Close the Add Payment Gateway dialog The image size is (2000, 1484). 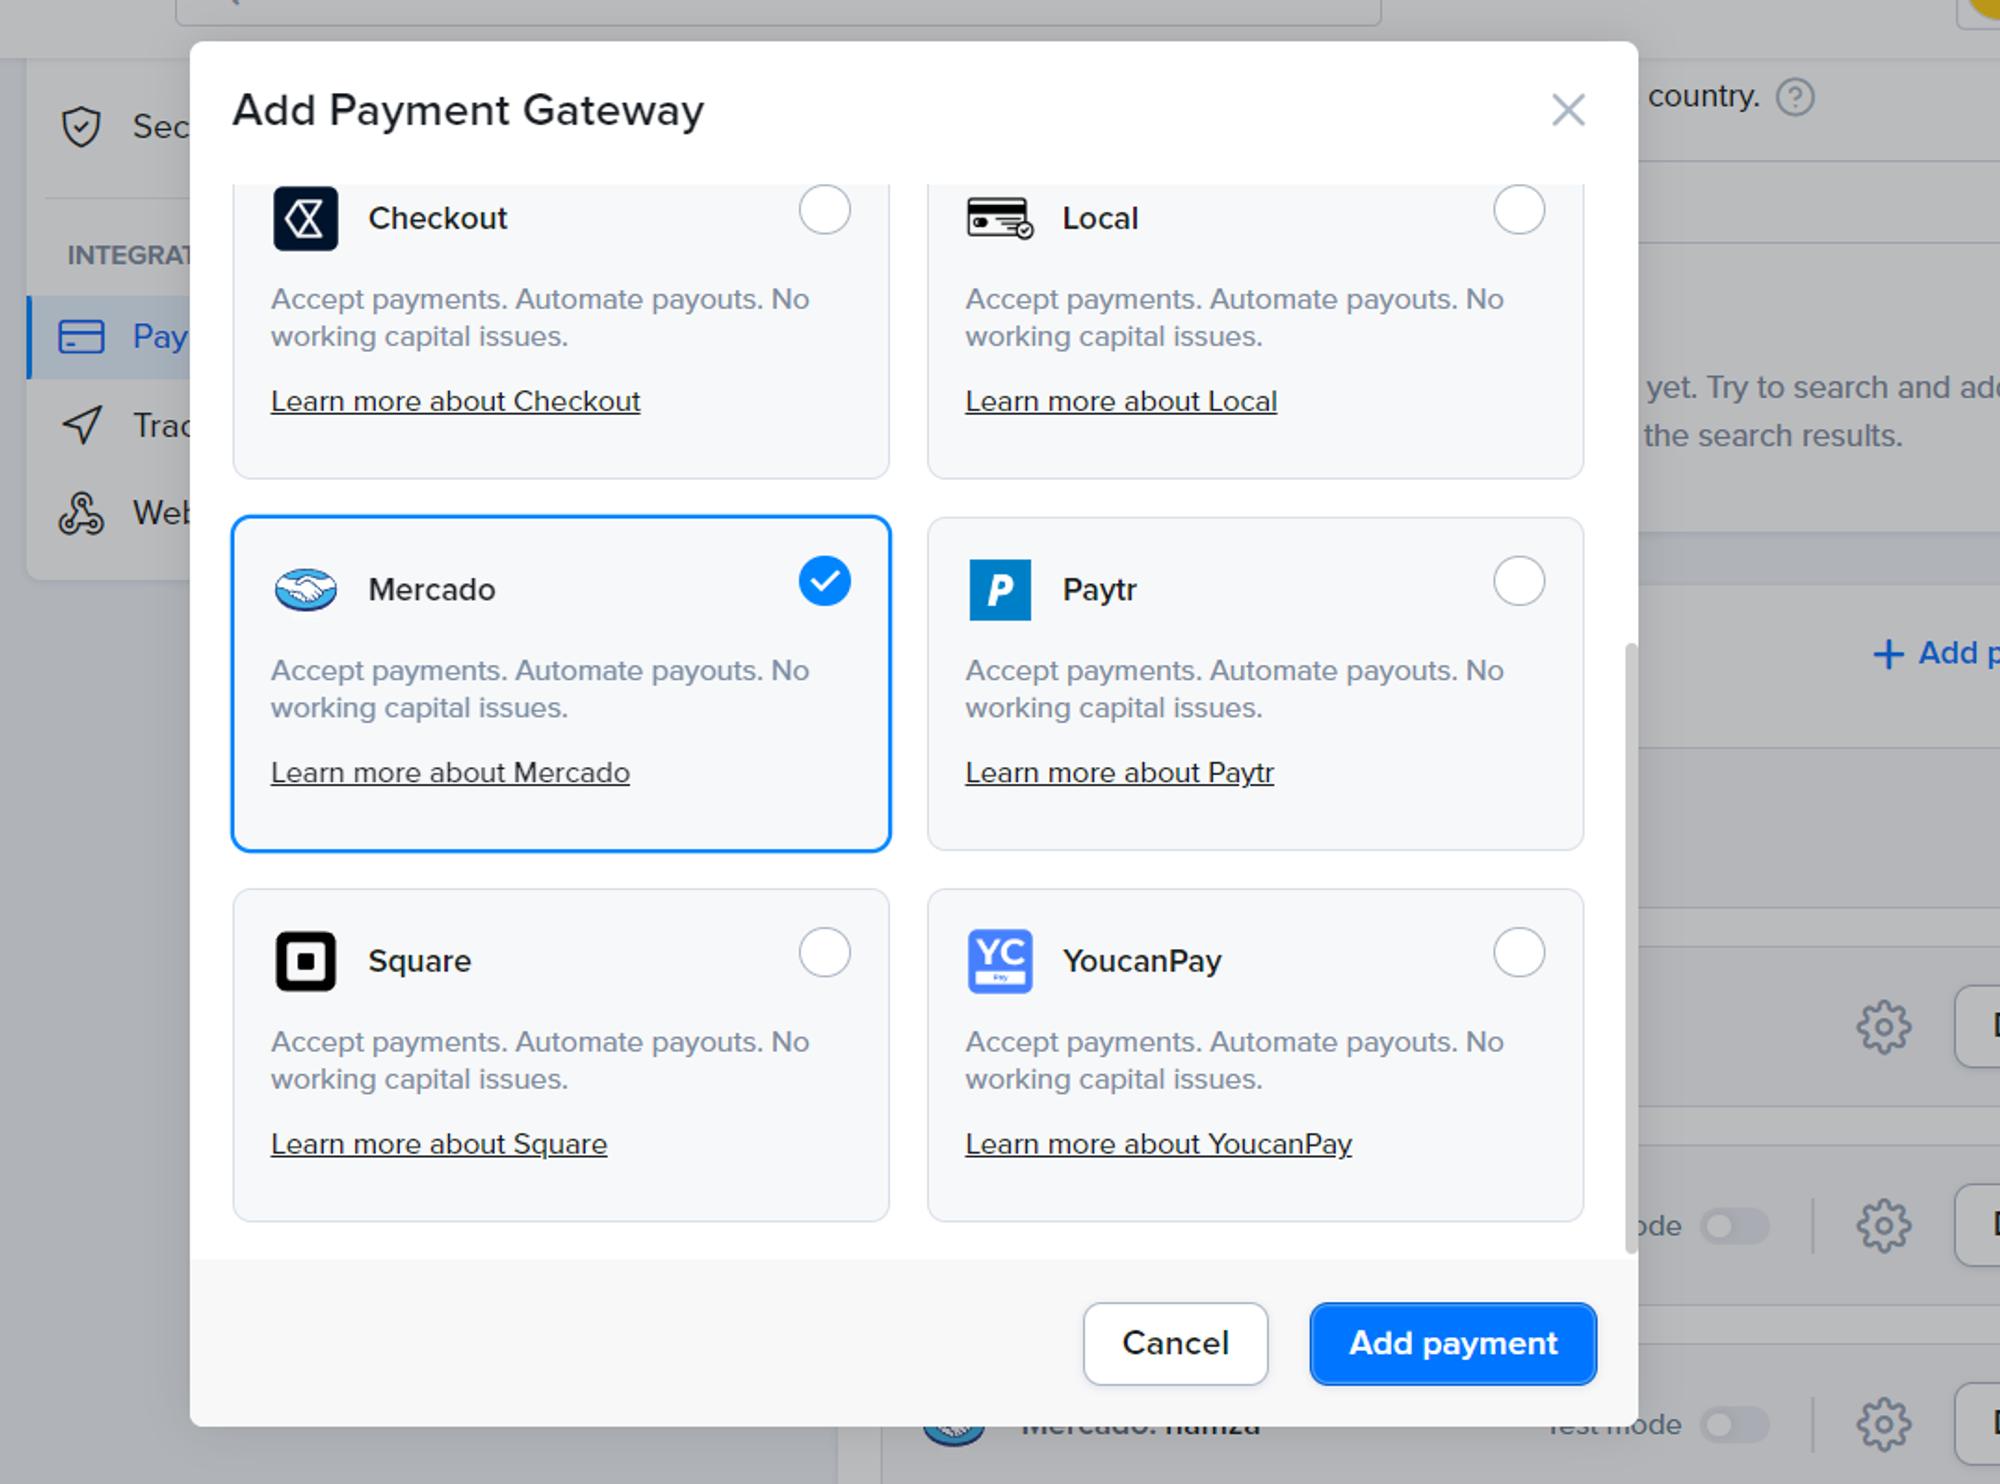tap(1568, 110)
